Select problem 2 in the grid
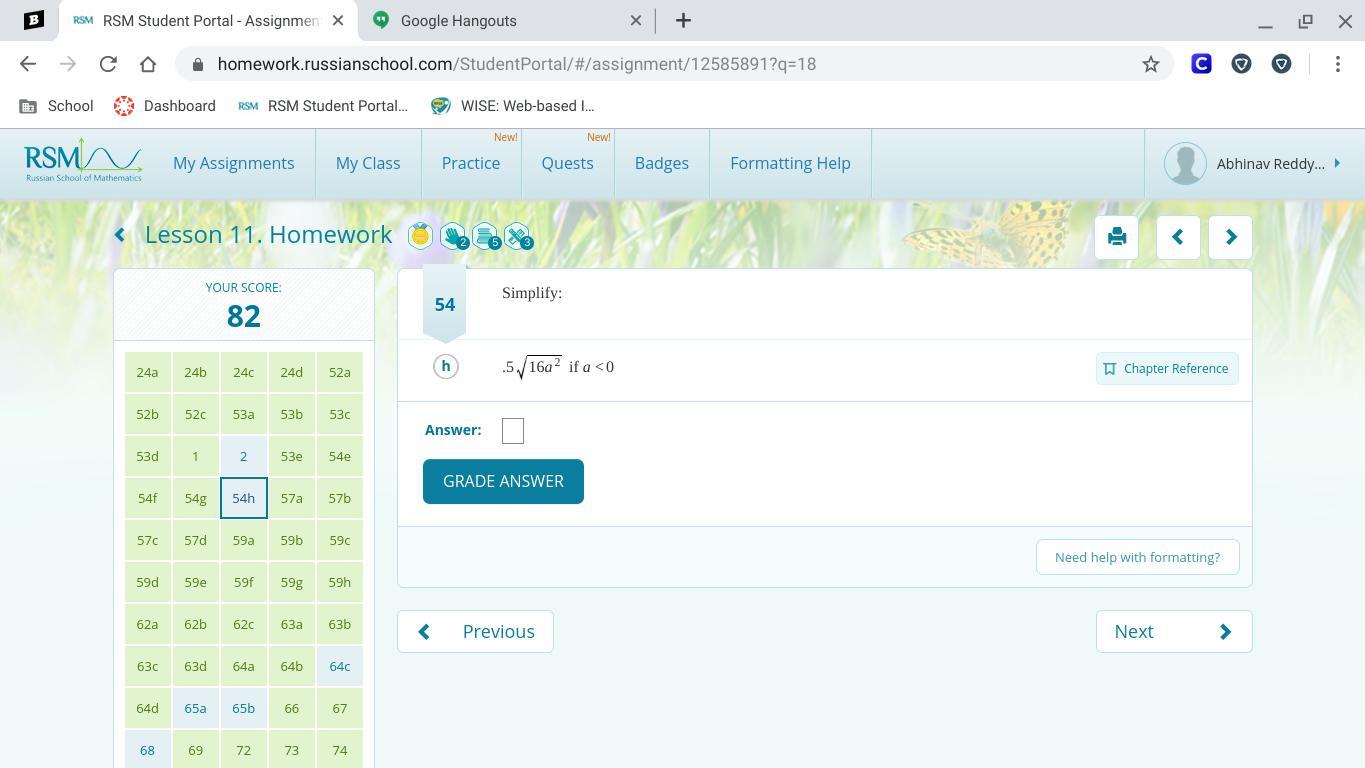Screen dimensions: 1365x768 pos(243,456)
